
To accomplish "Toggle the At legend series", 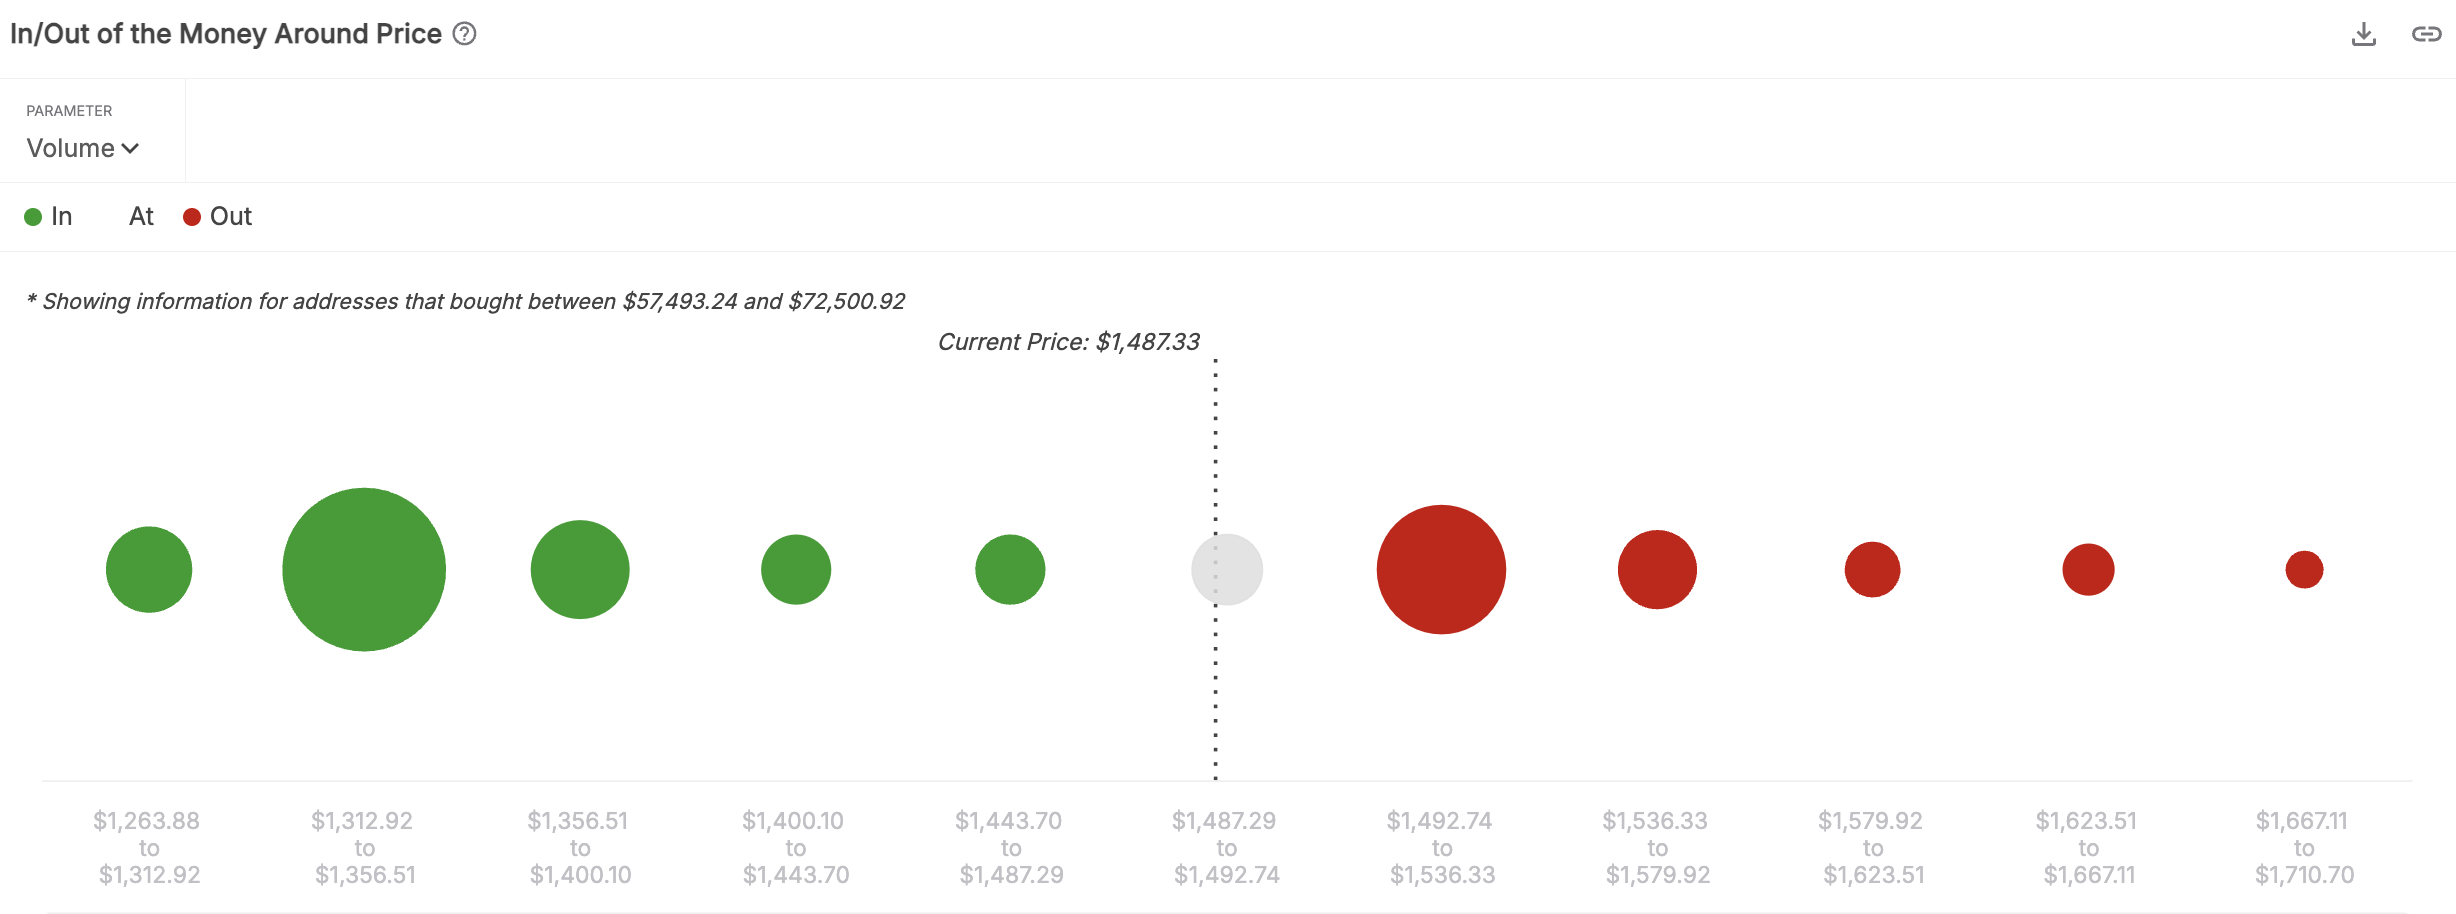I will (x=141, y=217).
